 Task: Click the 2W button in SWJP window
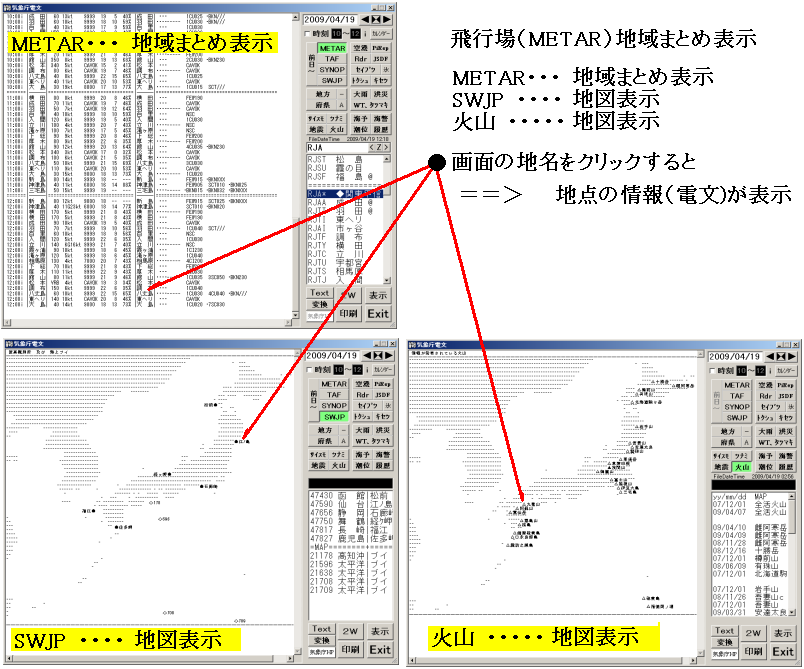350,631
